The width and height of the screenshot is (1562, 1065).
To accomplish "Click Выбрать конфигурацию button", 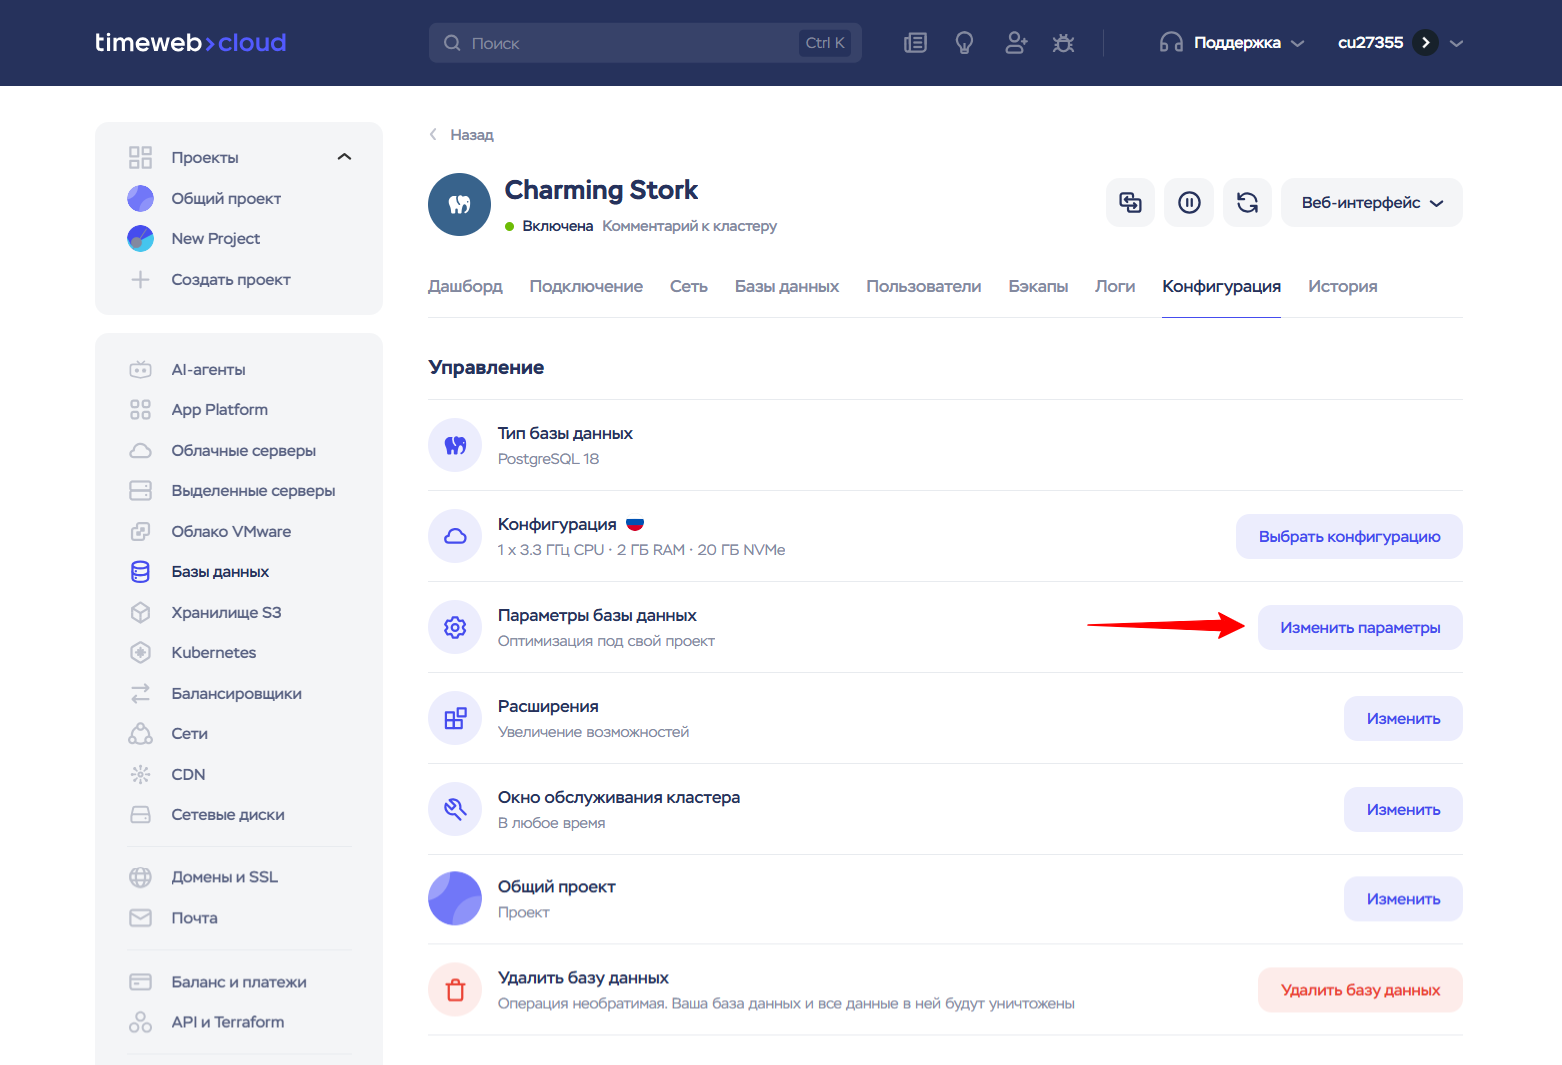I will 1348,537.
